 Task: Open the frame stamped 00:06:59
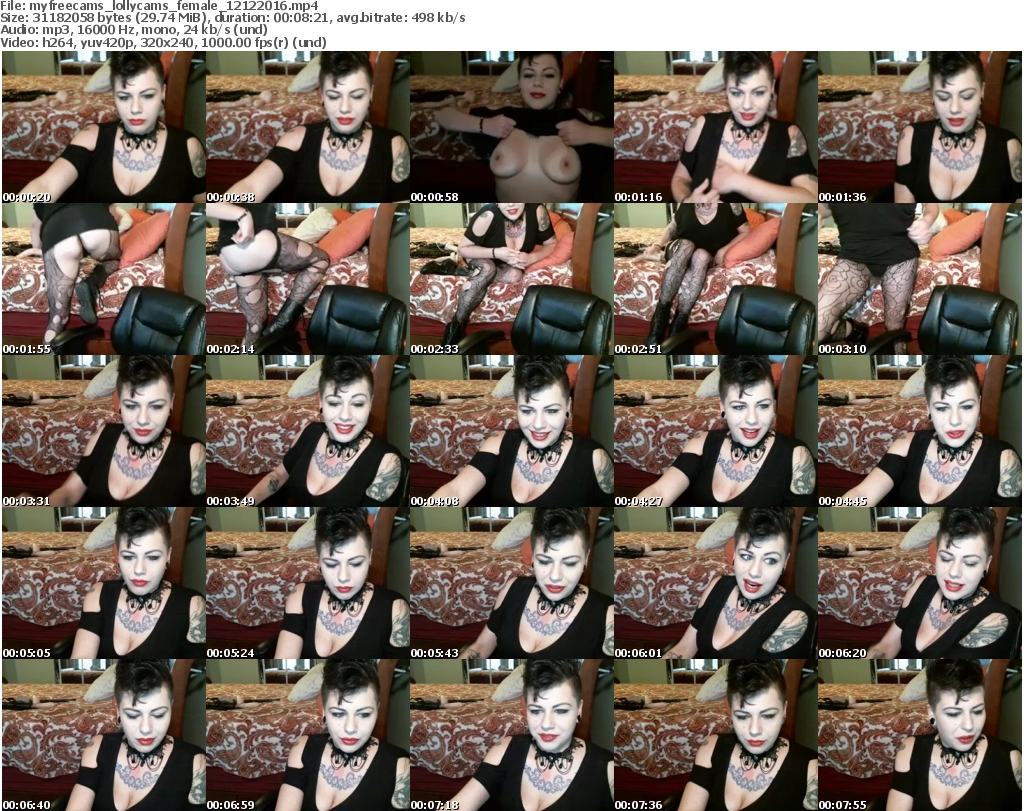point(308,735)
